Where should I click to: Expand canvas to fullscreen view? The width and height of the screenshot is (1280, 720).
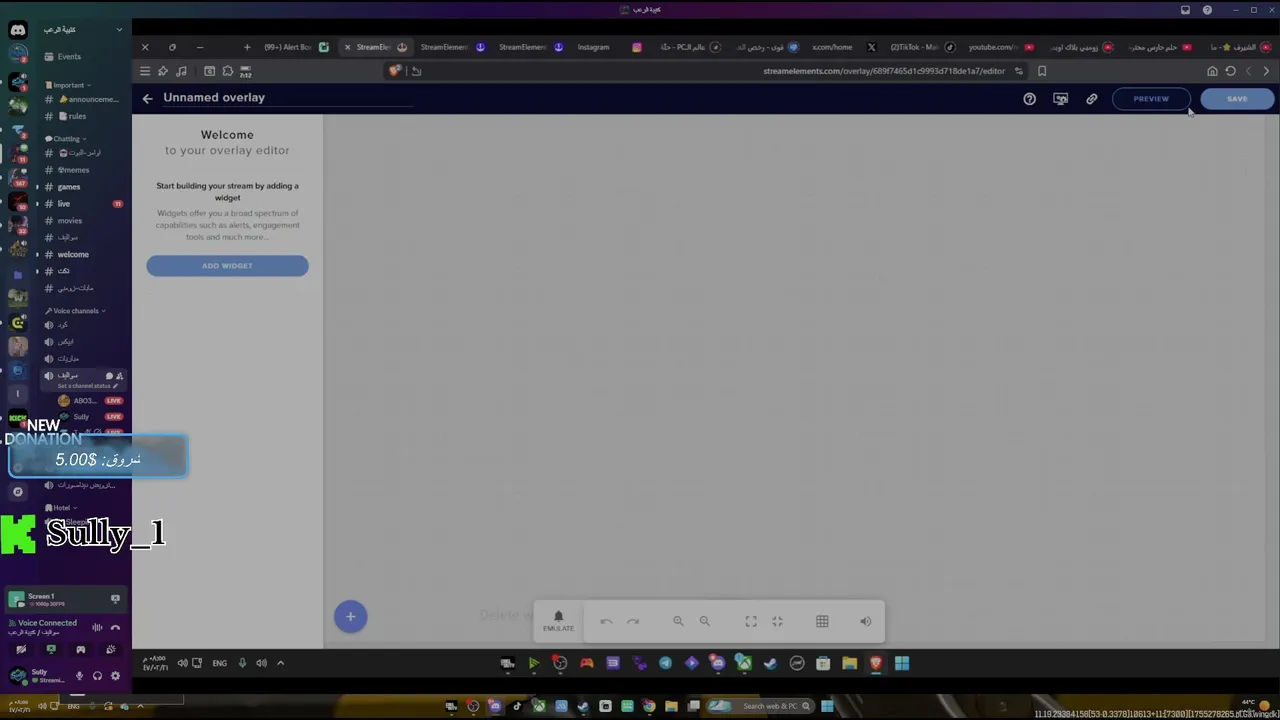(751, 621)
